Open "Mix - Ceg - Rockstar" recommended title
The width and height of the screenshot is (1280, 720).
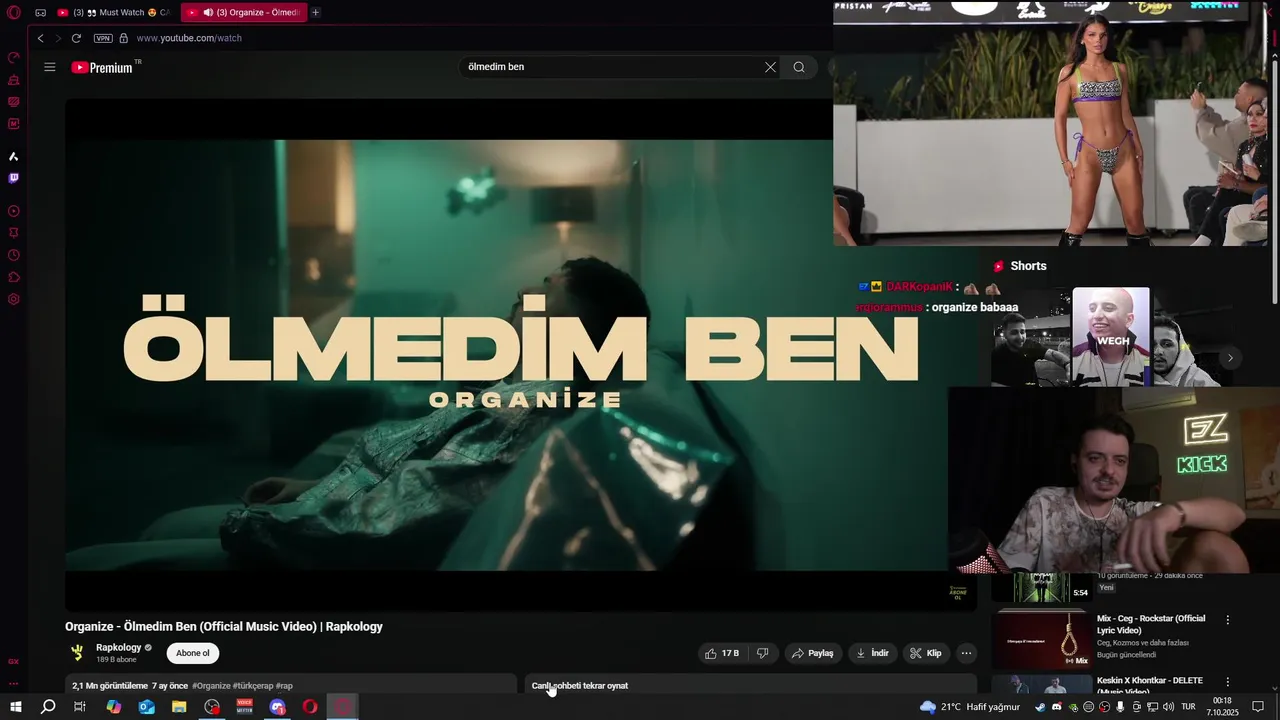pyautogui.click(x=1151, y=624)
